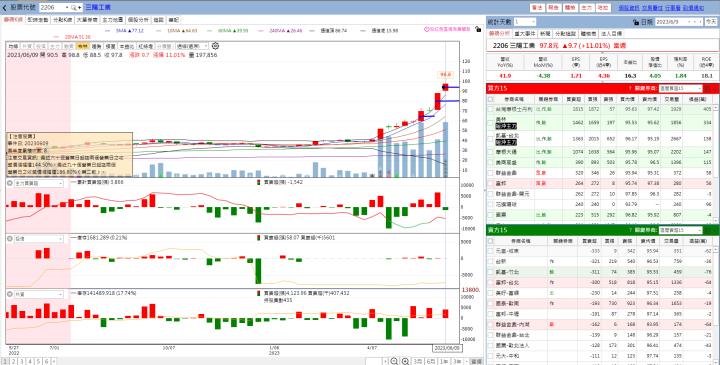This screenshot has width=720, height=365.
Task: Open chart settings gear icon
Action: [215, 46]
